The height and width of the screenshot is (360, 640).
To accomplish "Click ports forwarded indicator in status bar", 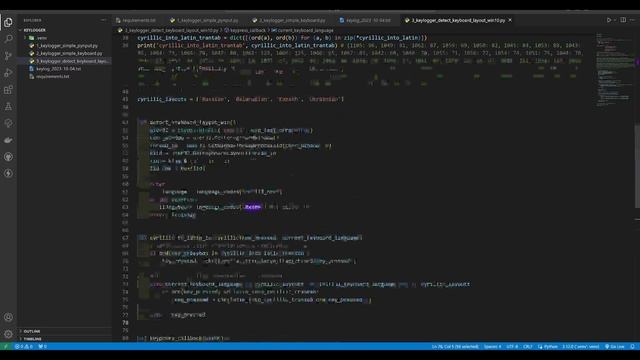I will (42, 347).
